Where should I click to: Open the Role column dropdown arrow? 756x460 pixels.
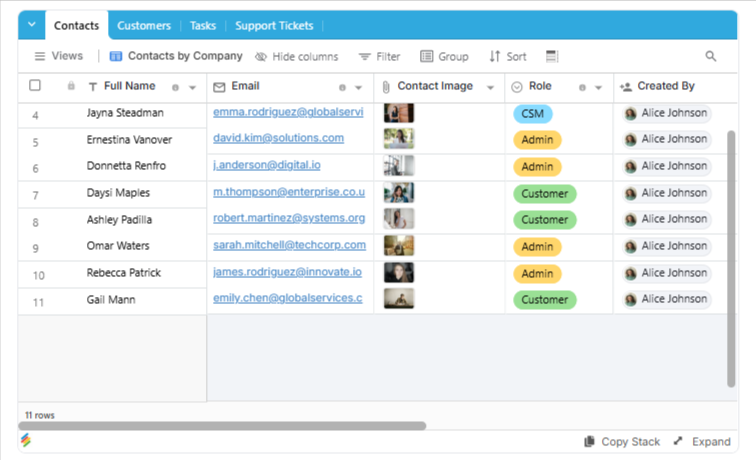click(598, 88)
